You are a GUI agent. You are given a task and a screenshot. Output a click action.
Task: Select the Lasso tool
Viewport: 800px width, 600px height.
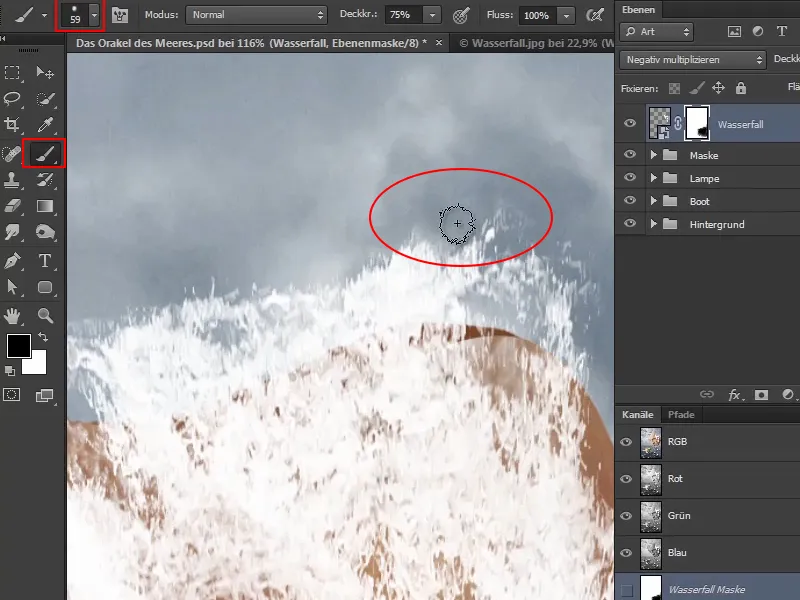[x=12, y=98]
